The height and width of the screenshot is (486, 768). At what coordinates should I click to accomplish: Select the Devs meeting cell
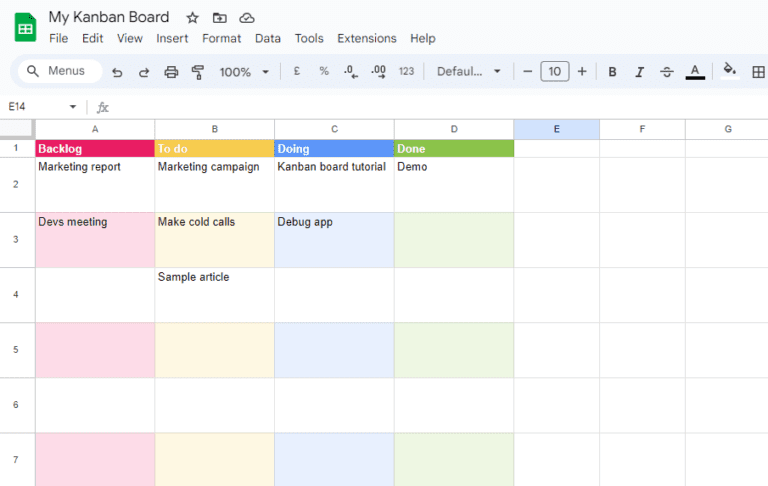click(x=95, y=240)
